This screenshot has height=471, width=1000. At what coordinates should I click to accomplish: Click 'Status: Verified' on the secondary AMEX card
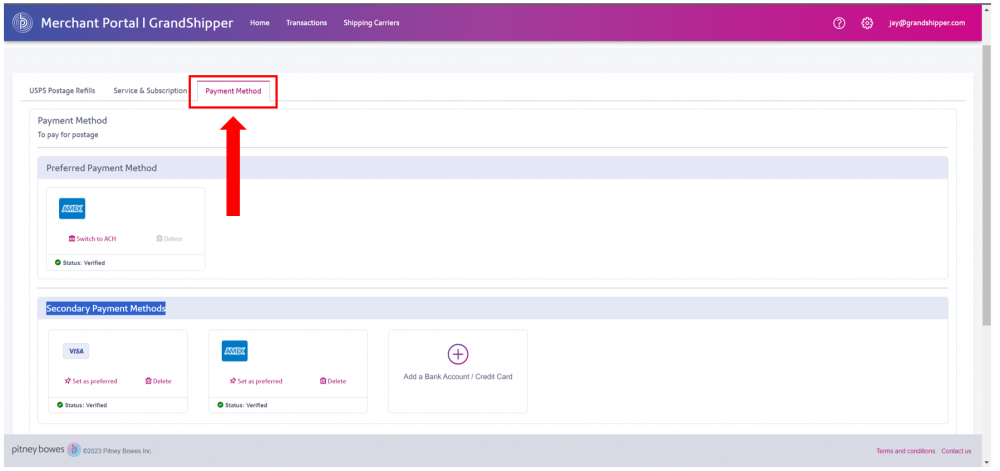point(246,405)
